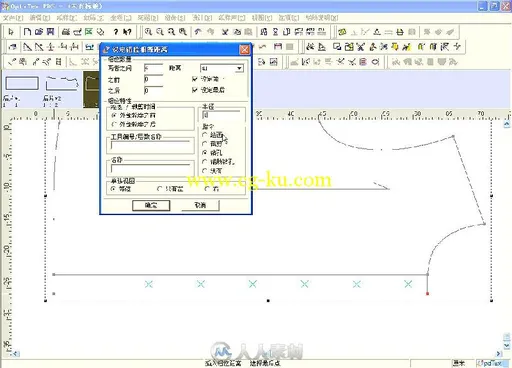Select the arrow pointer tool in toolbar
The width and height of the screenshot is (512, 368).
click(11, 32)
